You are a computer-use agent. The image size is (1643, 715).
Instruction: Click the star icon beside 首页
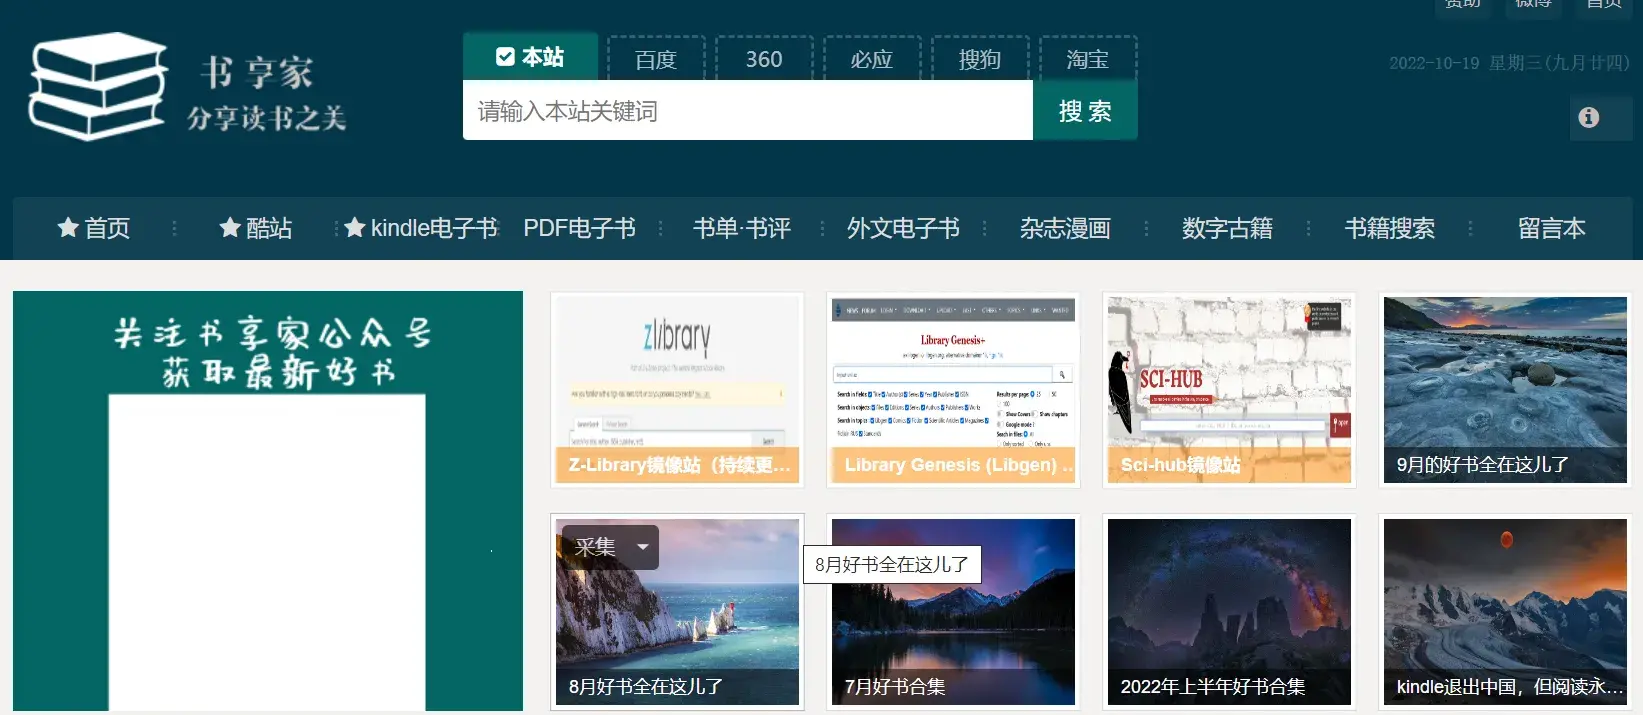[68, 228]
